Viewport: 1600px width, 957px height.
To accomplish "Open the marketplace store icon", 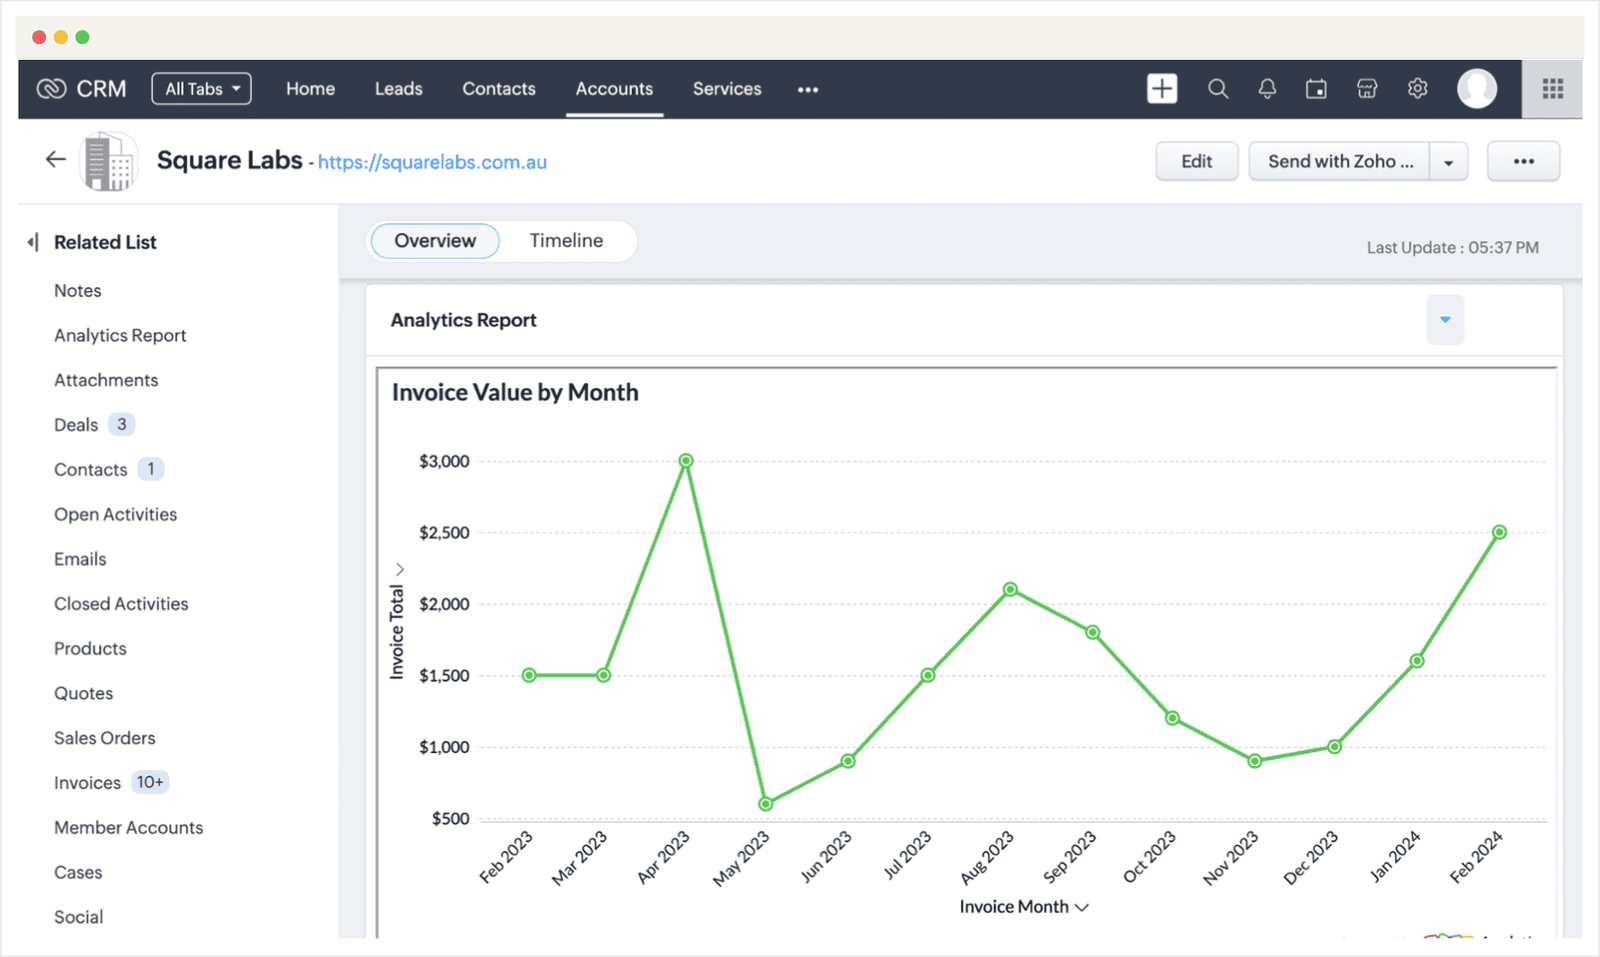I will [x=1367, y=88].
